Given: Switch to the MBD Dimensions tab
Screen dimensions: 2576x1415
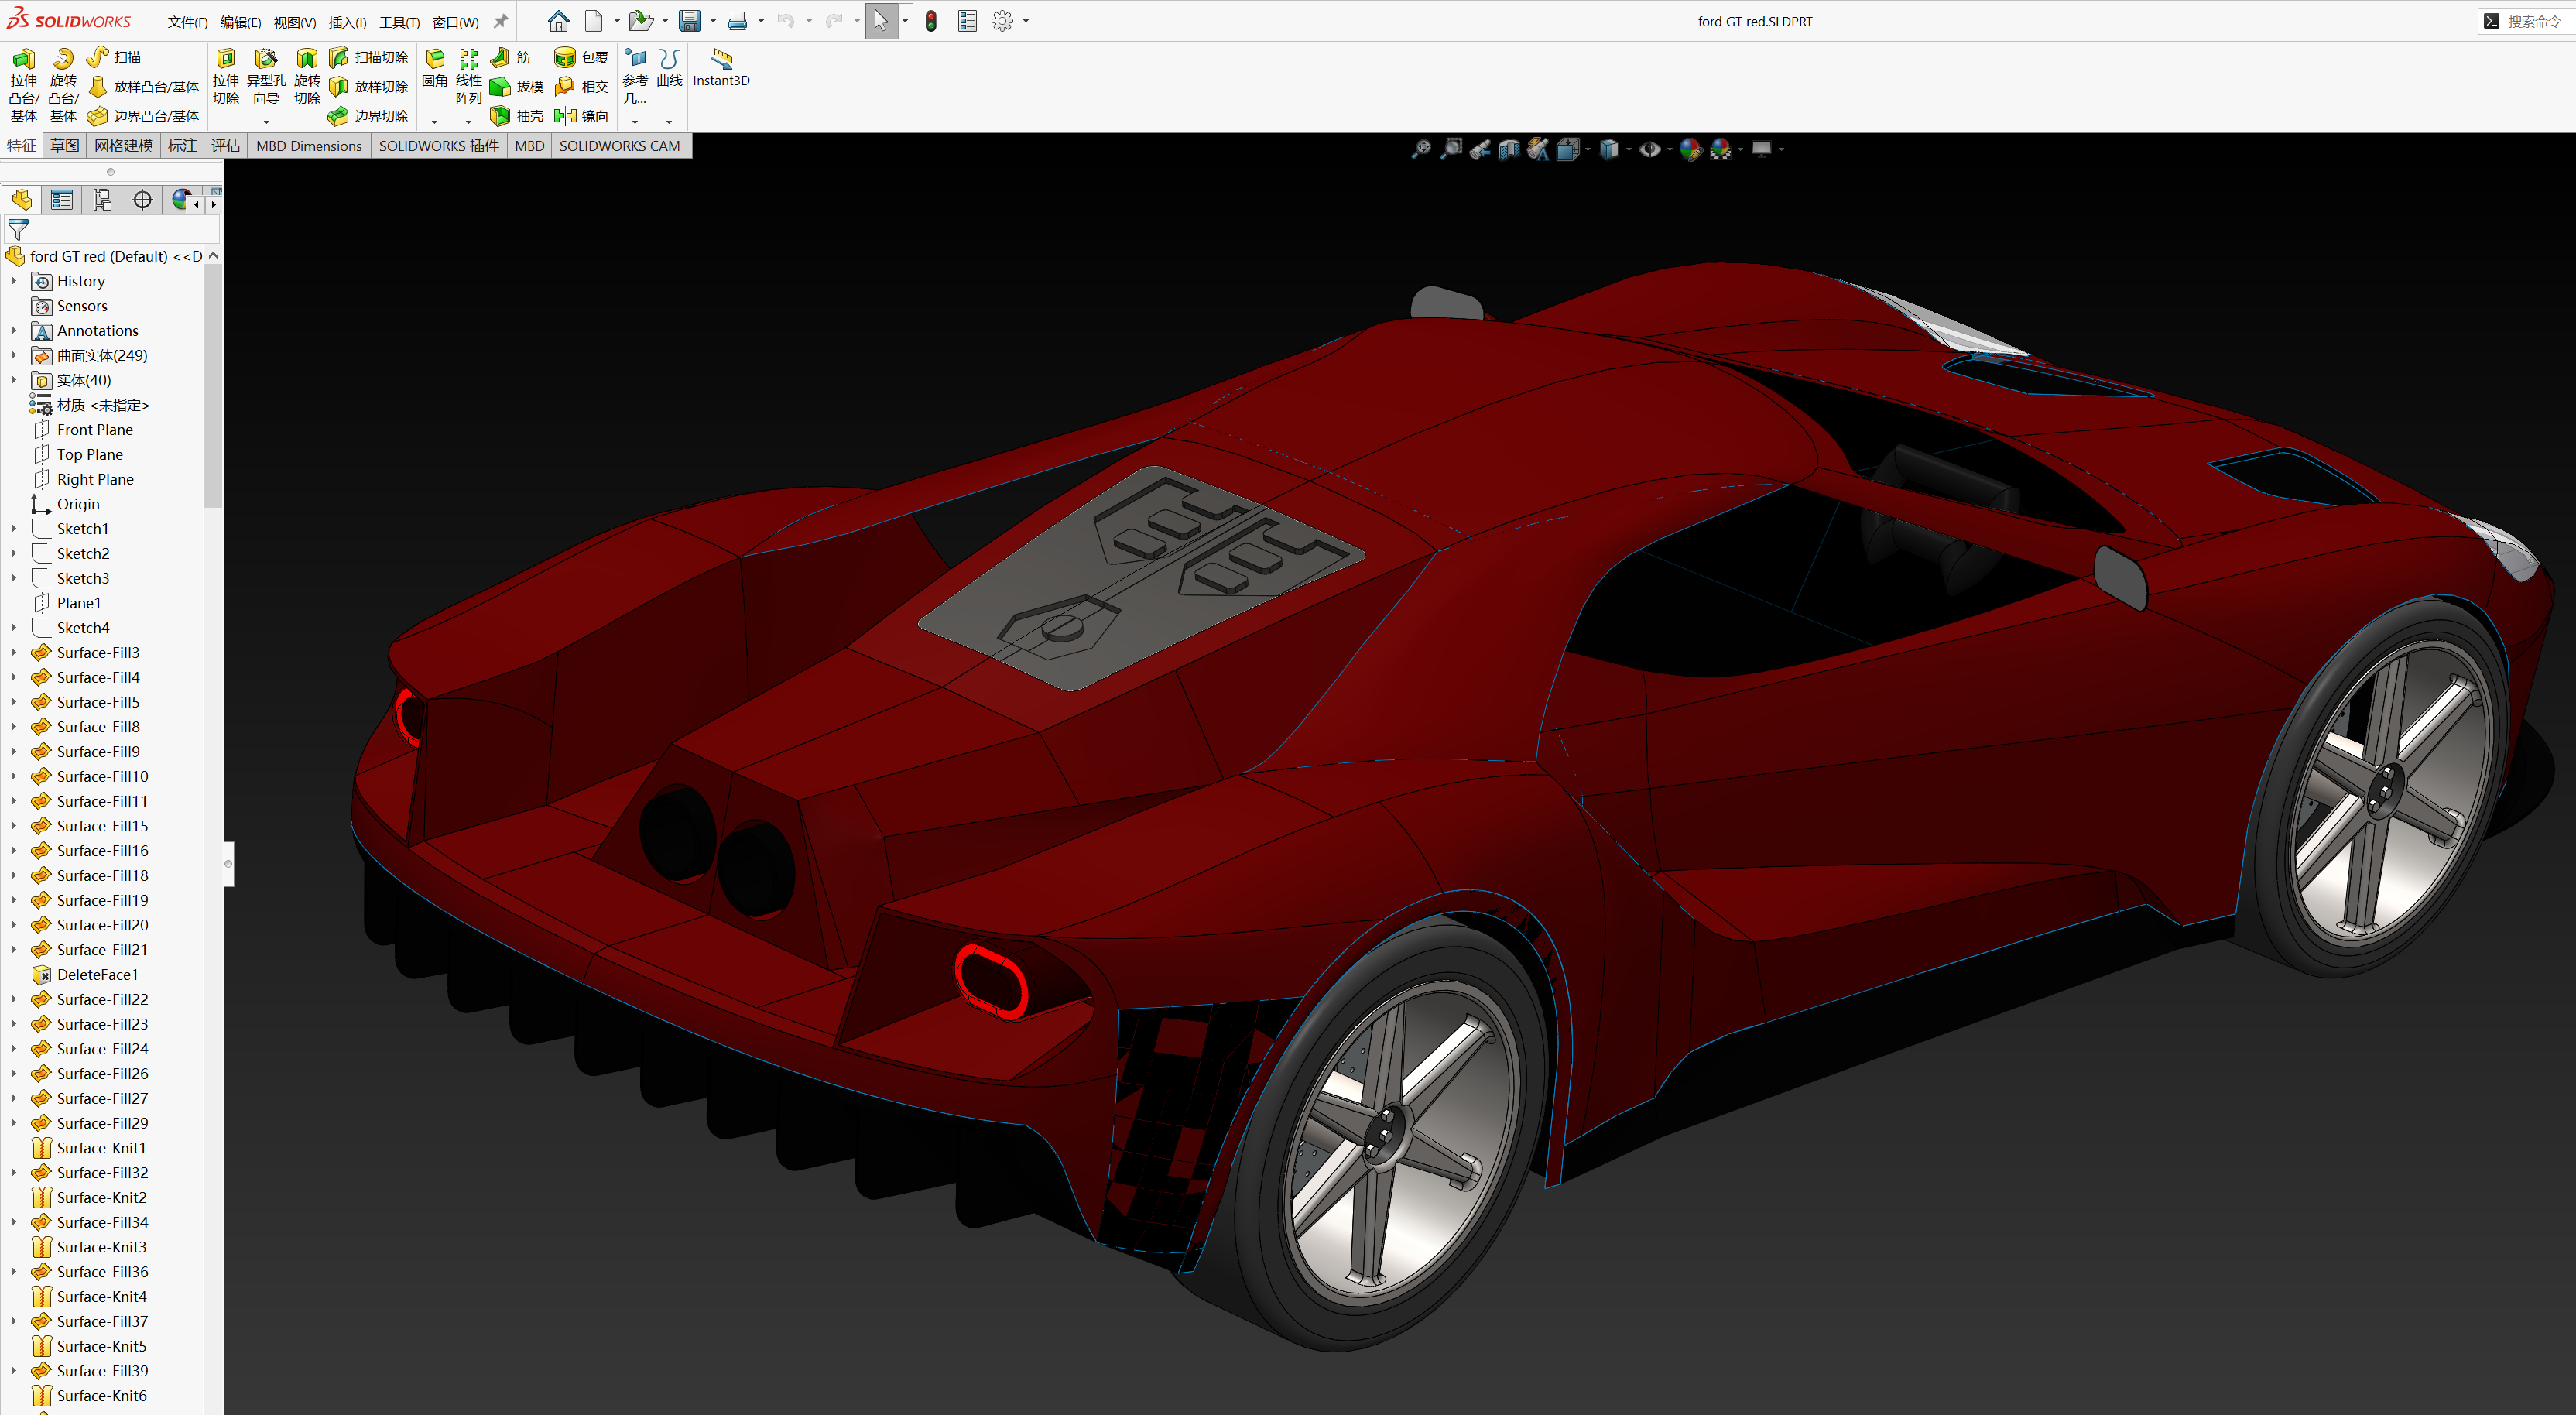Looking at the screenshot, I should click(x=309, y=146).
